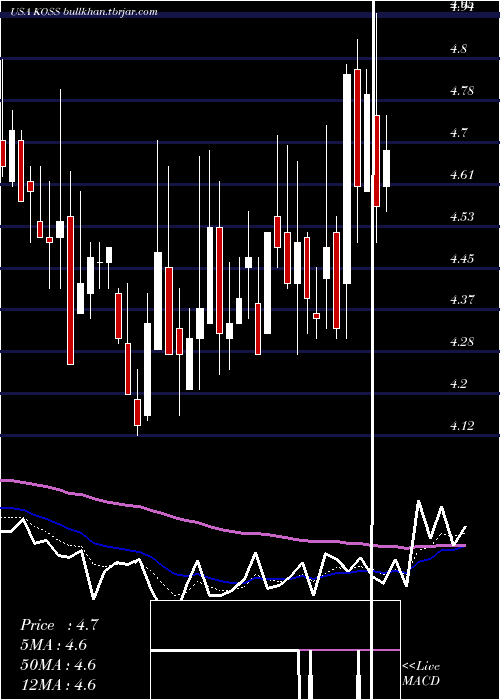The width and height of the screenshot is (500, 700).
Task: Select the 4.53 price axis label
Action: coord(462,217)
